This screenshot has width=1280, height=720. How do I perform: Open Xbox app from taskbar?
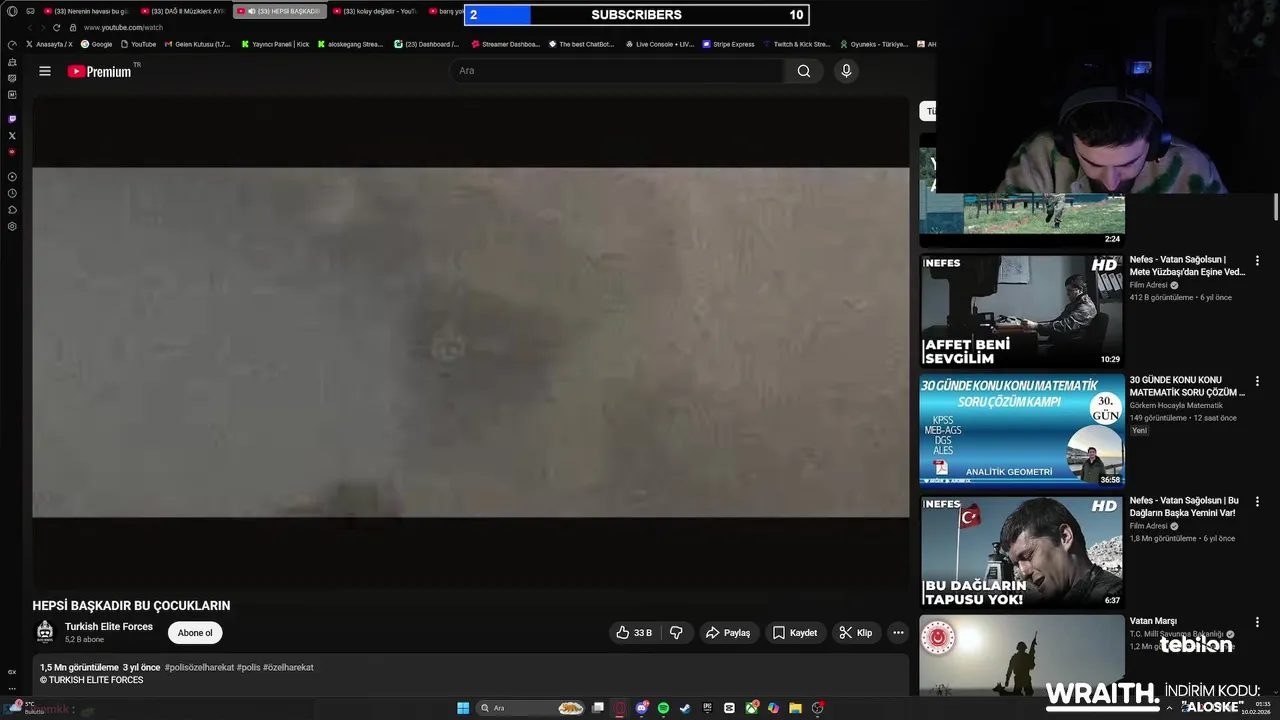[x=751, y=708]
